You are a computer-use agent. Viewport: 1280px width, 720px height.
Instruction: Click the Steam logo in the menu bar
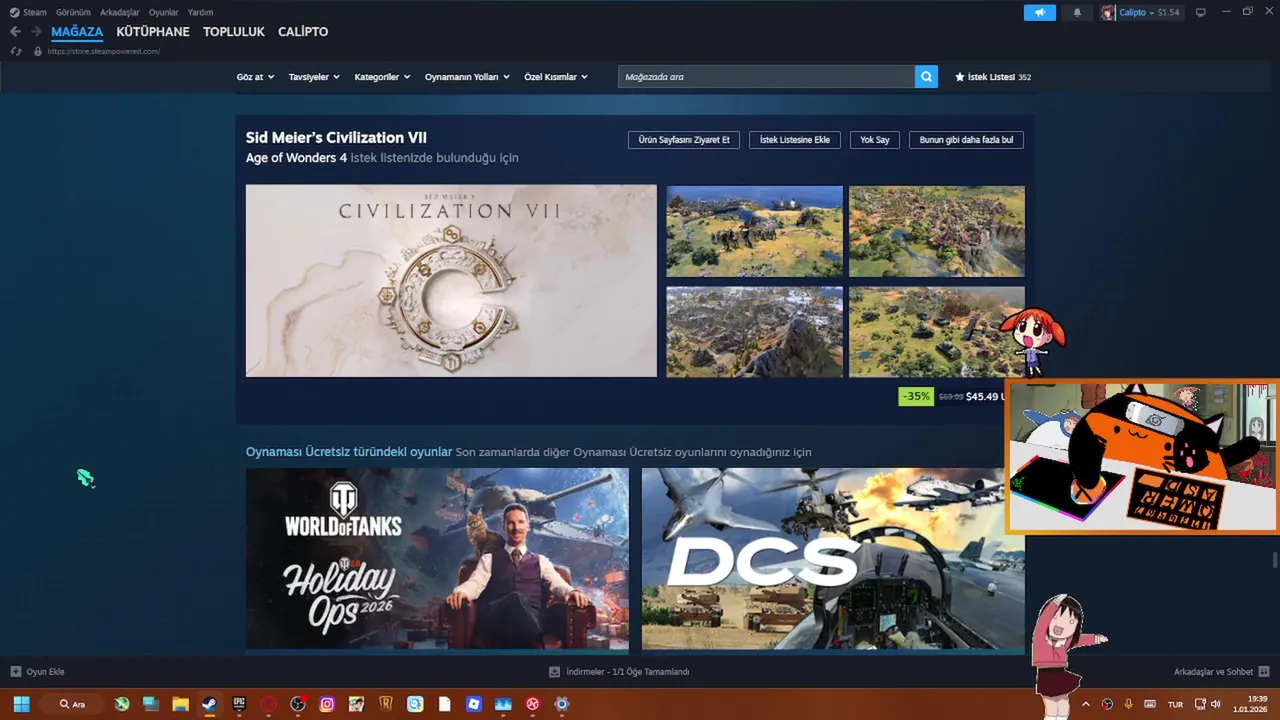click(15, 12)
